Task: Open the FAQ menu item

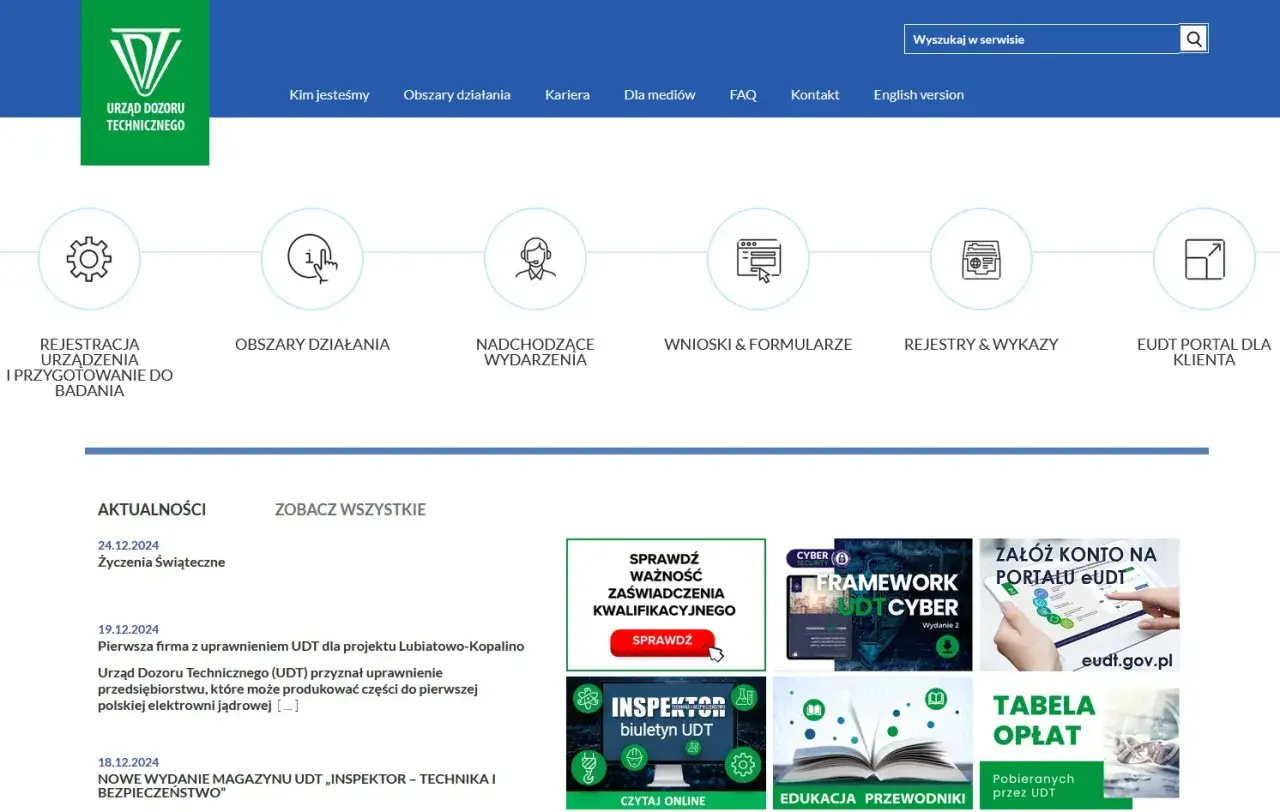Action: (x=743, y=95)
